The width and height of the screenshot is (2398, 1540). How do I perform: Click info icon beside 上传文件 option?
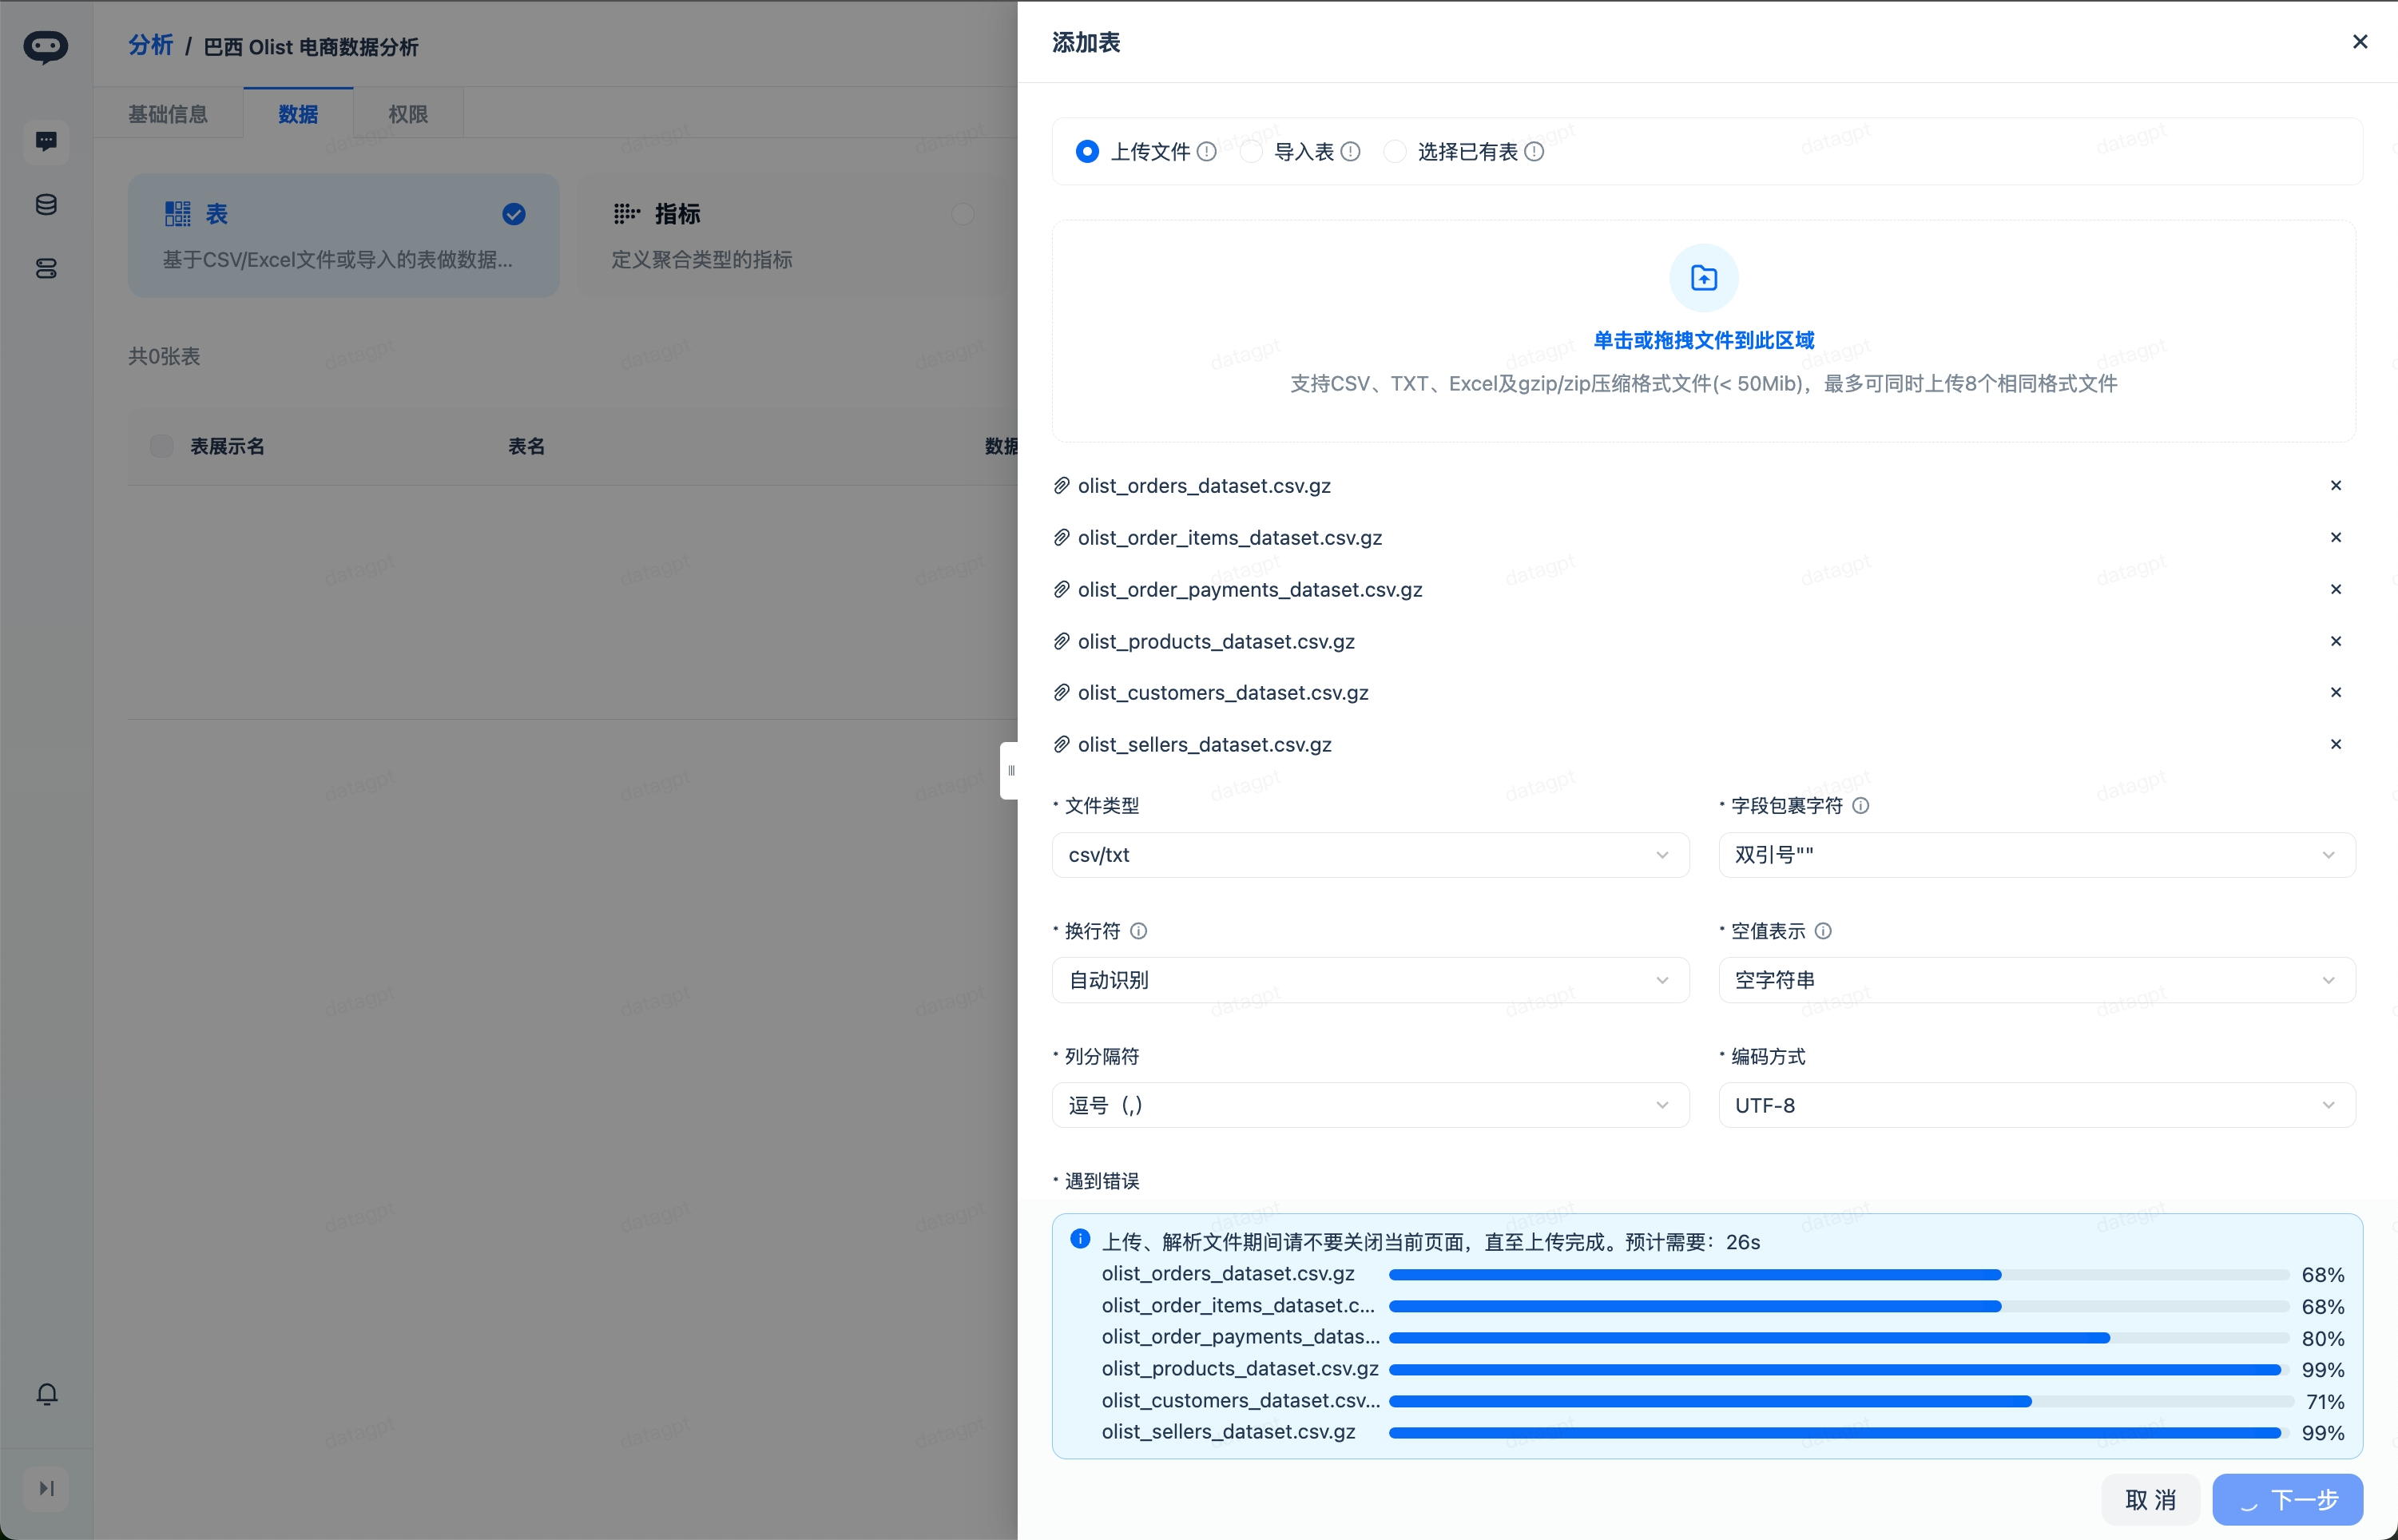[x=1207, y=152]
